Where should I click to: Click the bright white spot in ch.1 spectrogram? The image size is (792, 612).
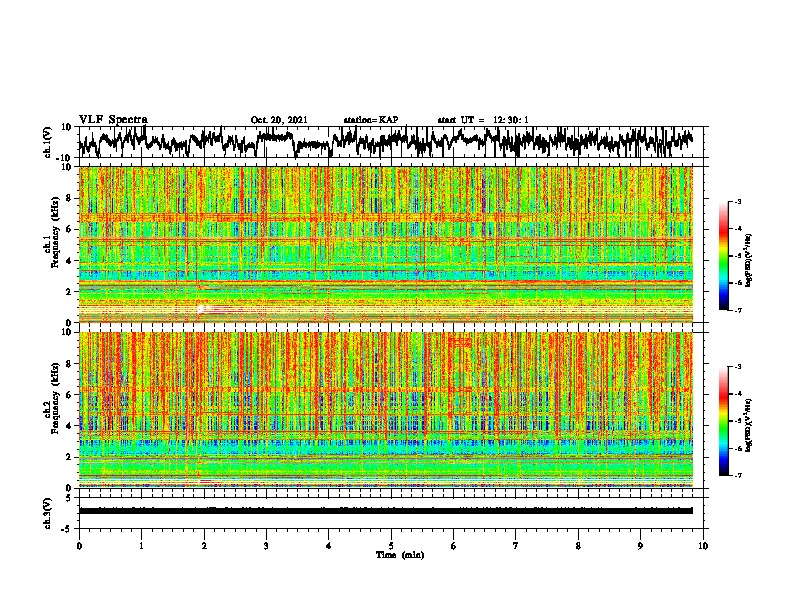point(201,309)
